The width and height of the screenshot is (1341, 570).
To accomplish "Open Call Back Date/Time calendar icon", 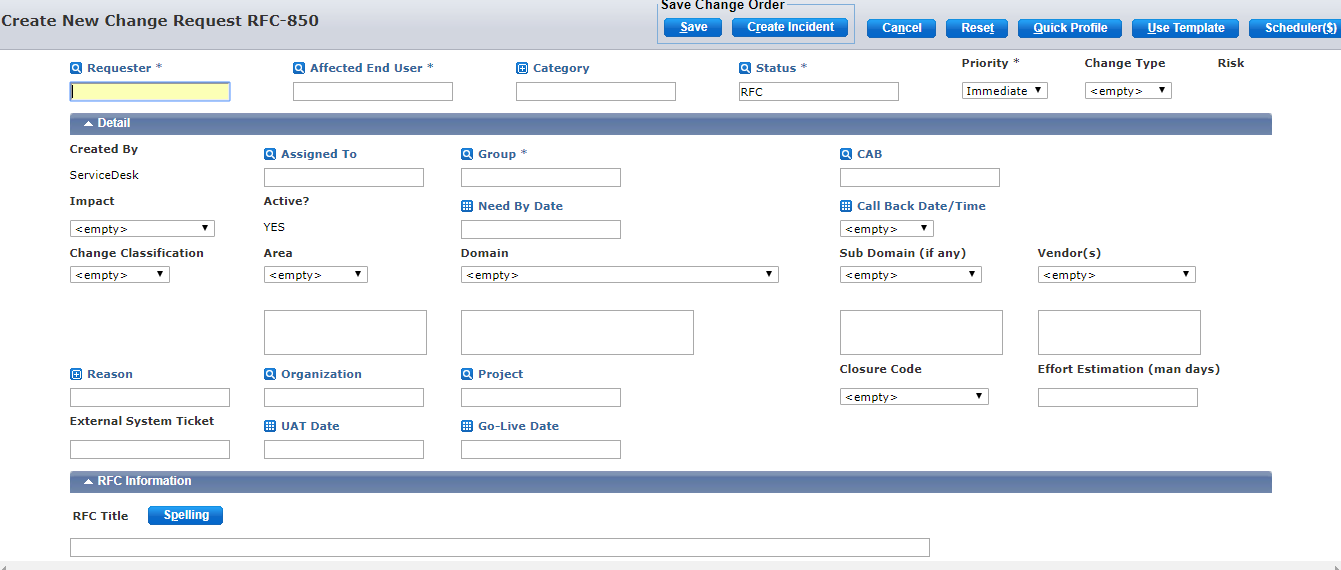I will [x=846, y=206].
